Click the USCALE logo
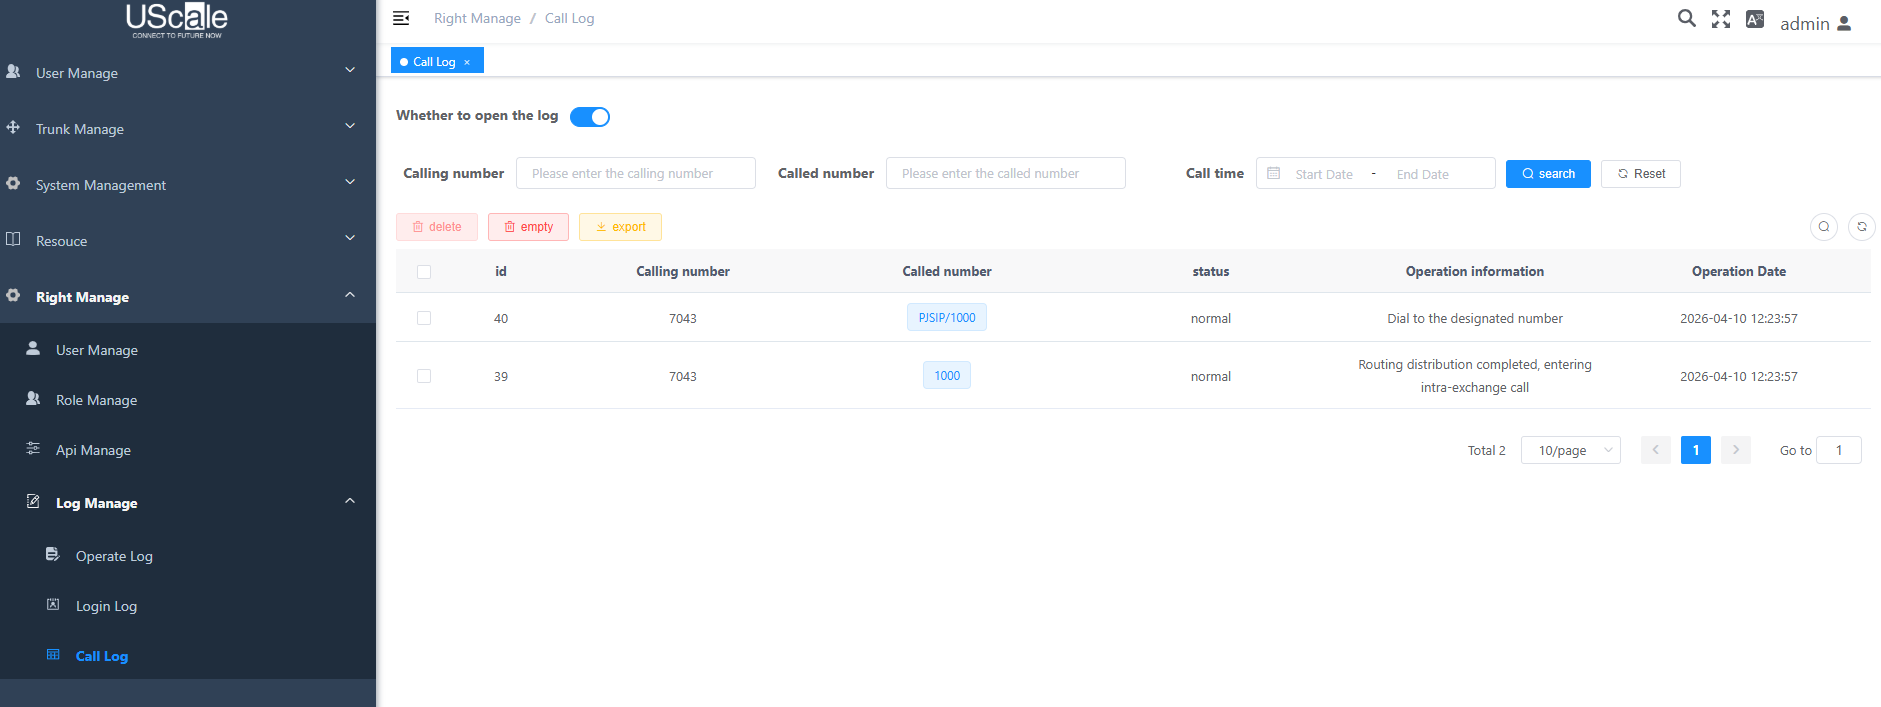The height and width of the screenshot is (707, 1881). pyautogui.click(x=177, y=20)
